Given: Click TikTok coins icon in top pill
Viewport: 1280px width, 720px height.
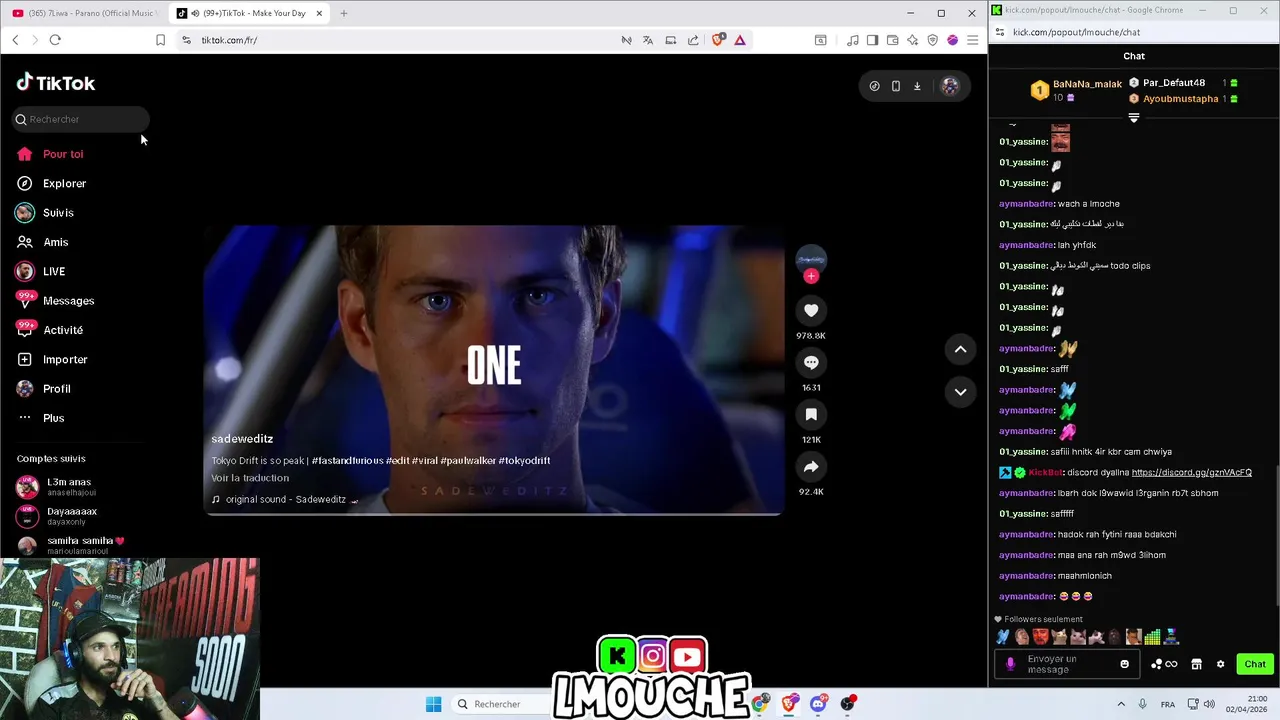Looking at the screenshot, I should point(874,86).
